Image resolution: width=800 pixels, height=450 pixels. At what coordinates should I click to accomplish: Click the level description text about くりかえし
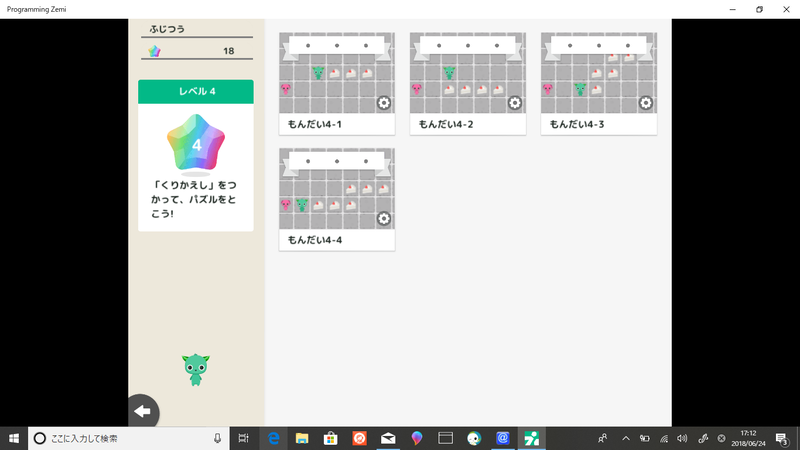coord(194,199)
